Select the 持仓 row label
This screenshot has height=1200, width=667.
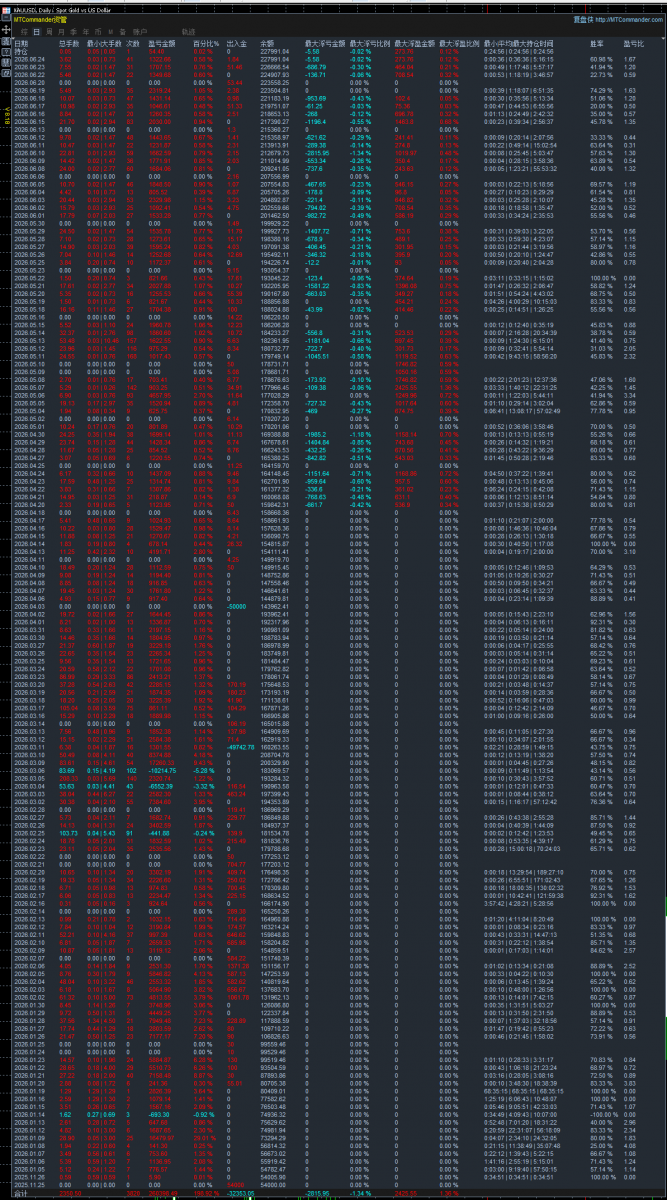pos(21,51)
